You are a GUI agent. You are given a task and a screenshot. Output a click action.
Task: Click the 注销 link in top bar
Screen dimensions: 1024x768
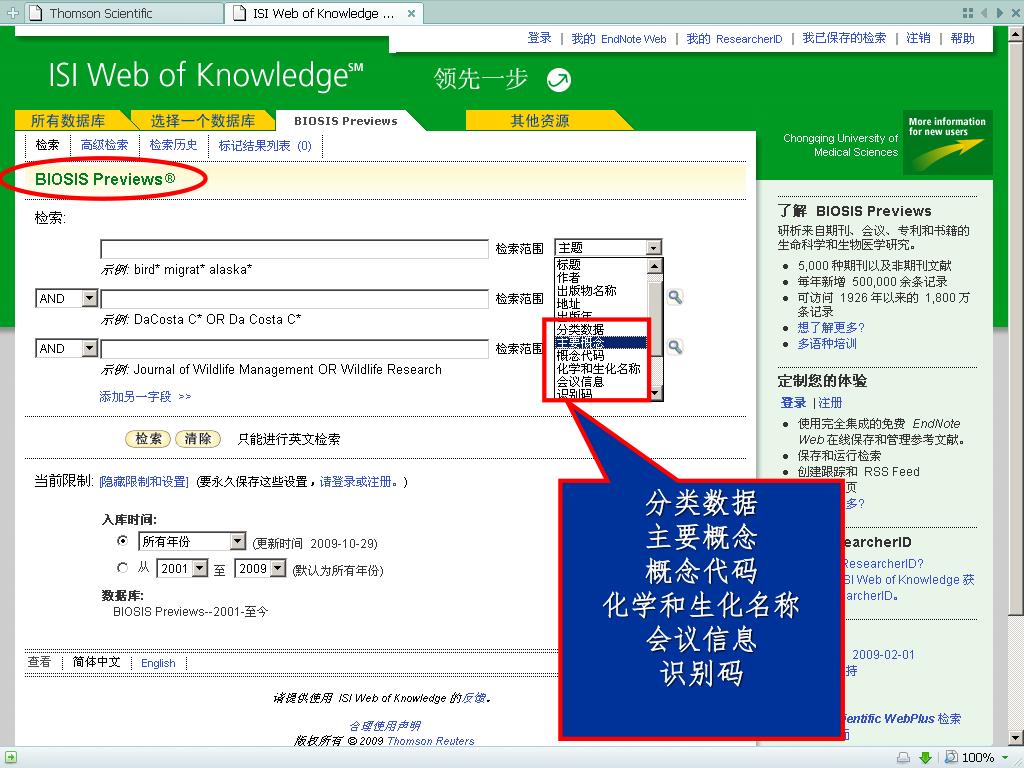(x=918, y=38)
